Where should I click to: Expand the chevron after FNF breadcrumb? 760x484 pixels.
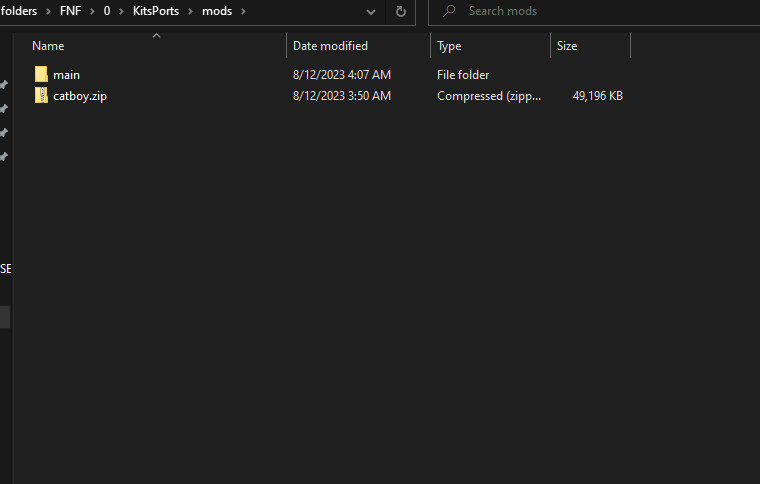point(92,11)
